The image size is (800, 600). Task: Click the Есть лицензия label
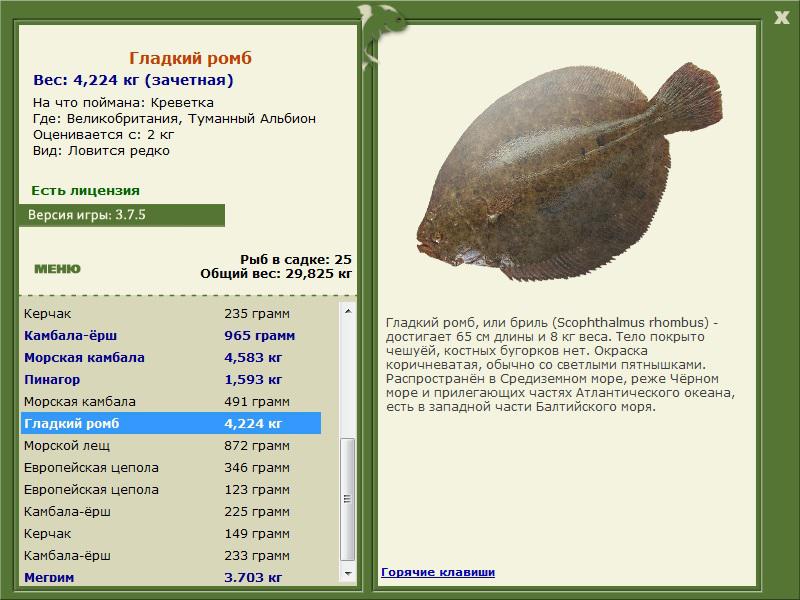(85, 190)
